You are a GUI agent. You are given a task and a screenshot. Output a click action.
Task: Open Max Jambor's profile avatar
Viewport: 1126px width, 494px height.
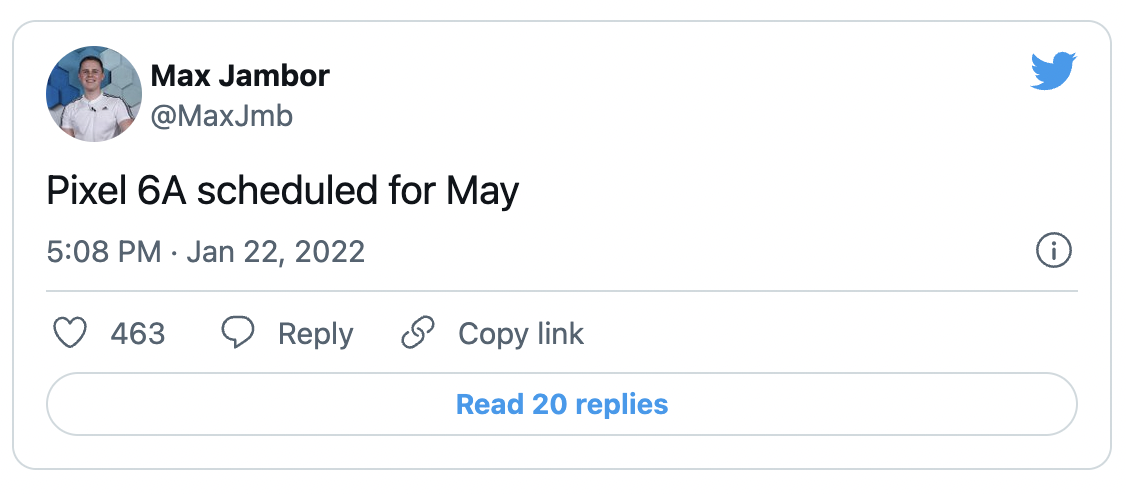click(90, 91)
